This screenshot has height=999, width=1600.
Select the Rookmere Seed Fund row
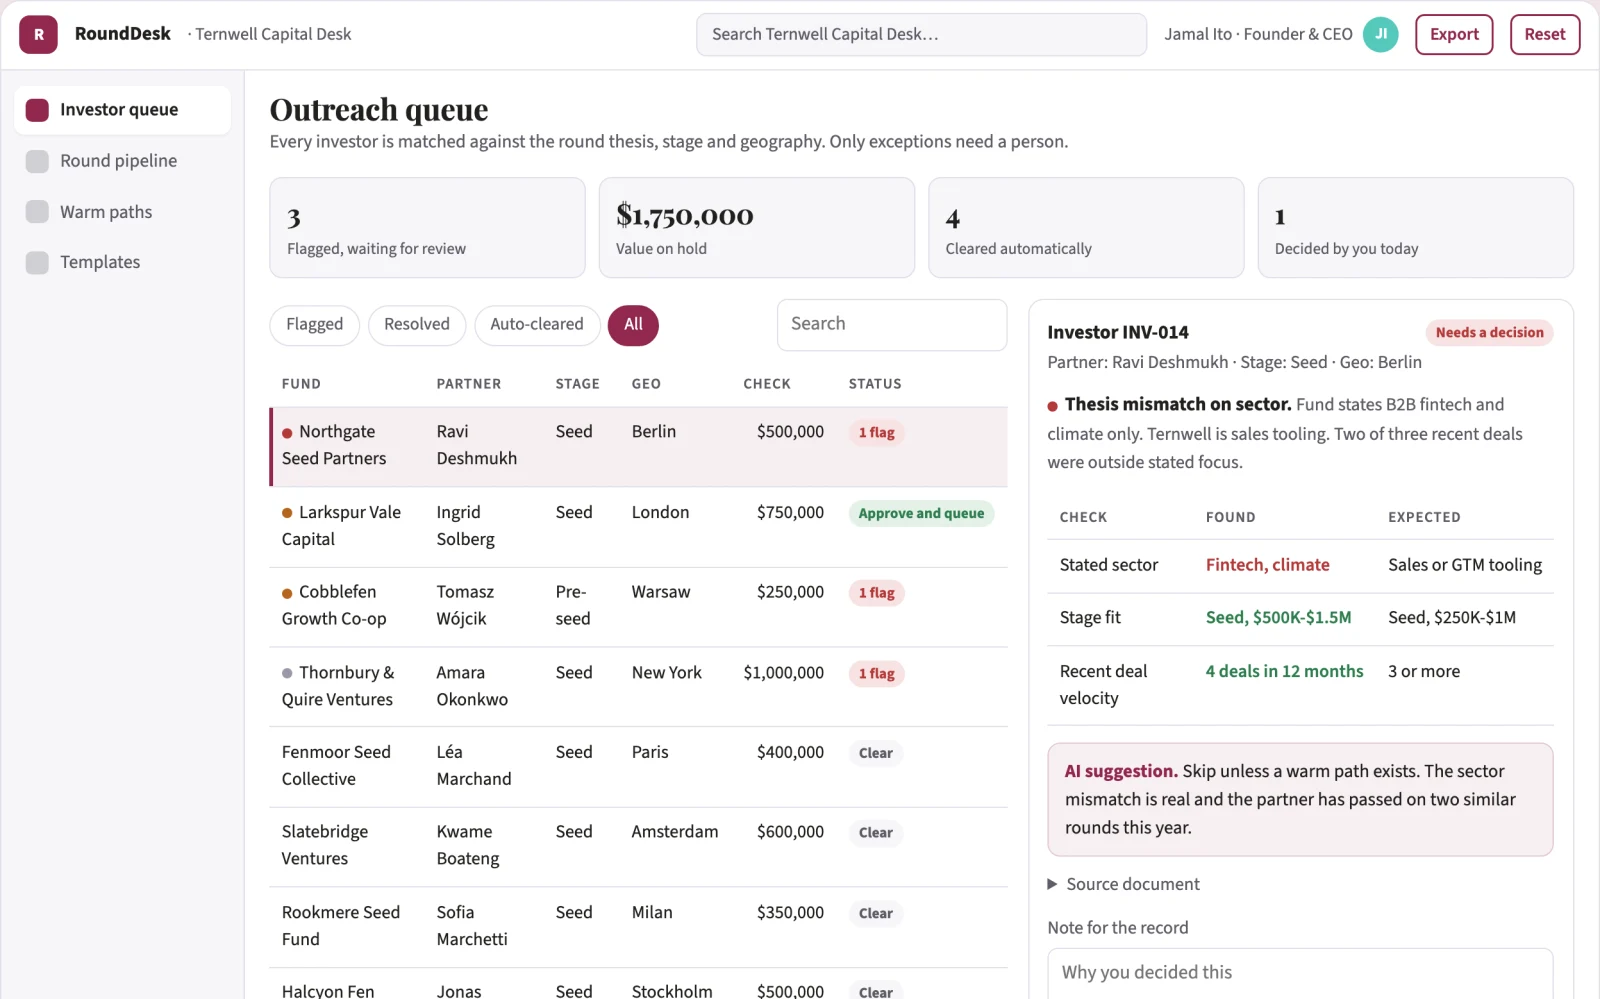coord(638,927)
